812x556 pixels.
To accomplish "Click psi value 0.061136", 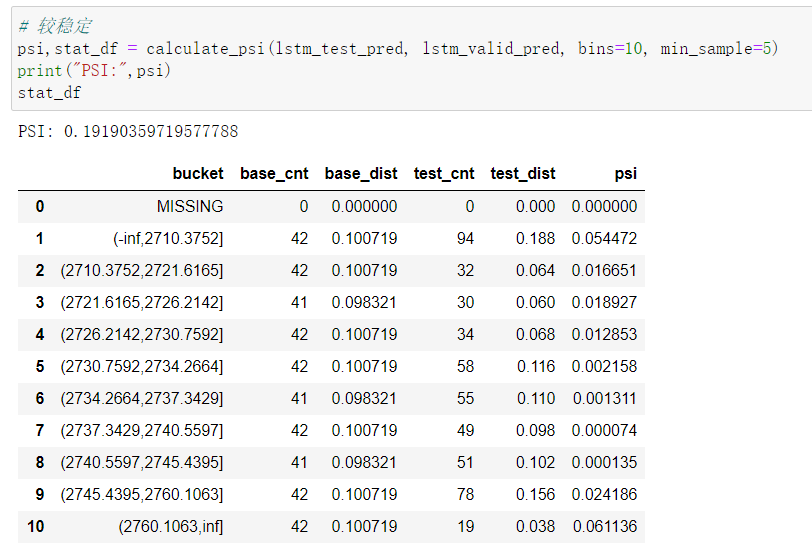I will [605, 526].
